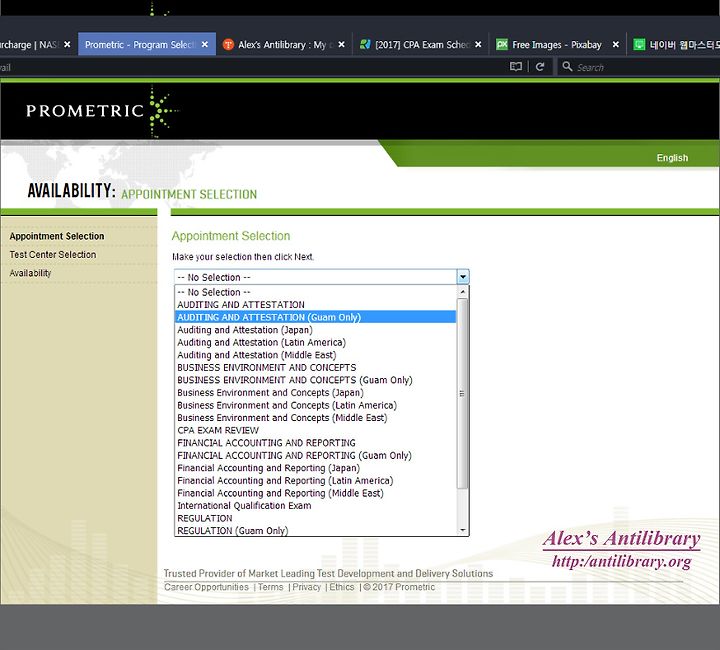The image size is (720, 650).
Task: Select AUDITING AND ATTESTATION option
Action: click(x=316, y=304)
